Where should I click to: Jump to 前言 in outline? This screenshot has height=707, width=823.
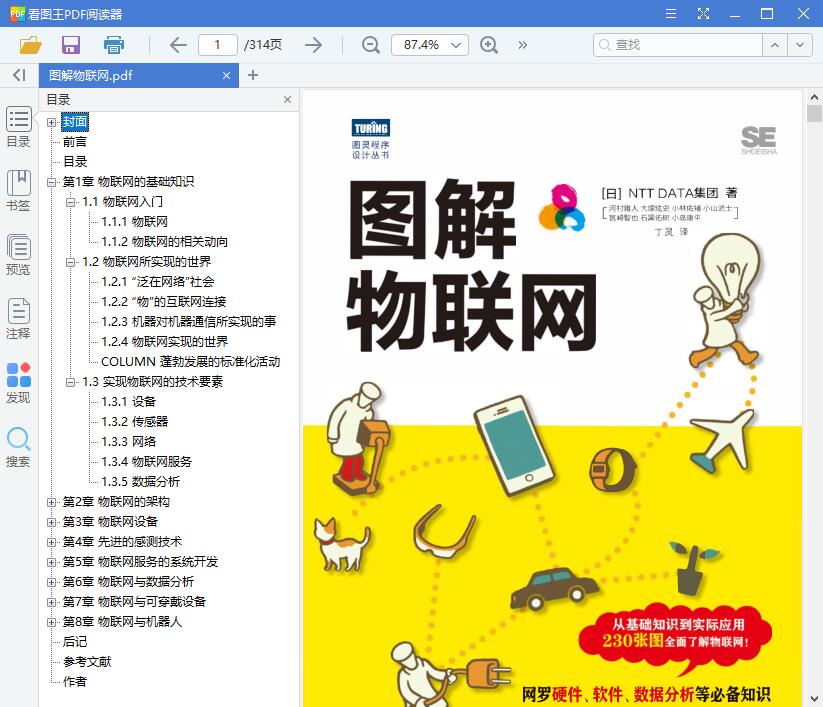(75, 142)
